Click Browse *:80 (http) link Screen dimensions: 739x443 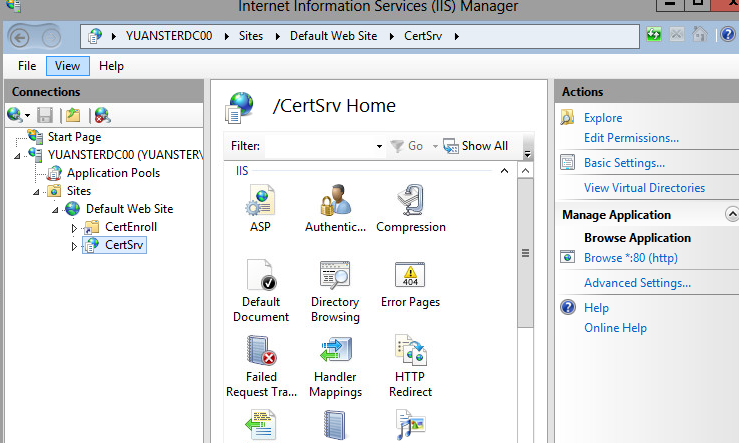tap(631, 258)
